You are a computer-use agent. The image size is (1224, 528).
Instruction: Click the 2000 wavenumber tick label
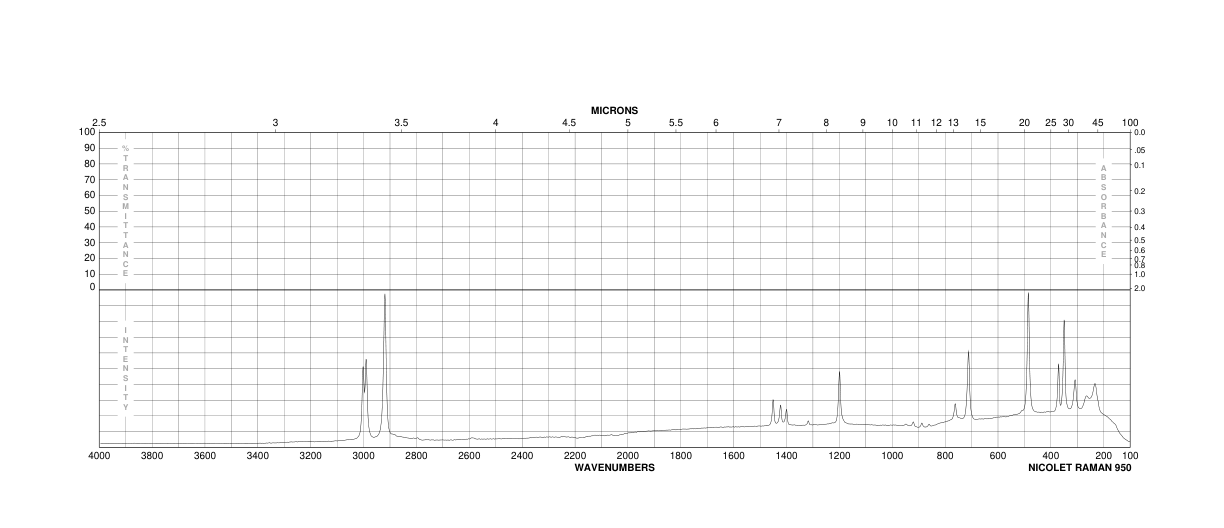click(x=628, y=456)
